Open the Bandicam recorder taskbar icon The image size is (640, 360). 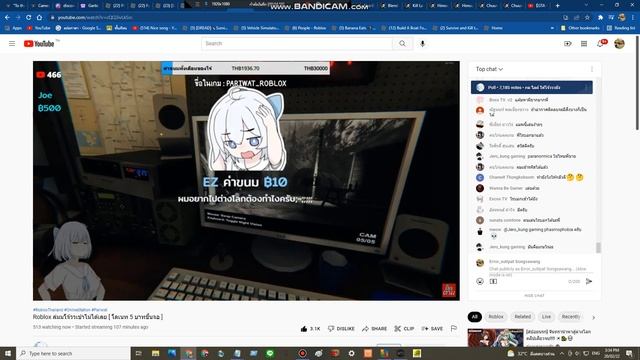(x=302, y=353)
